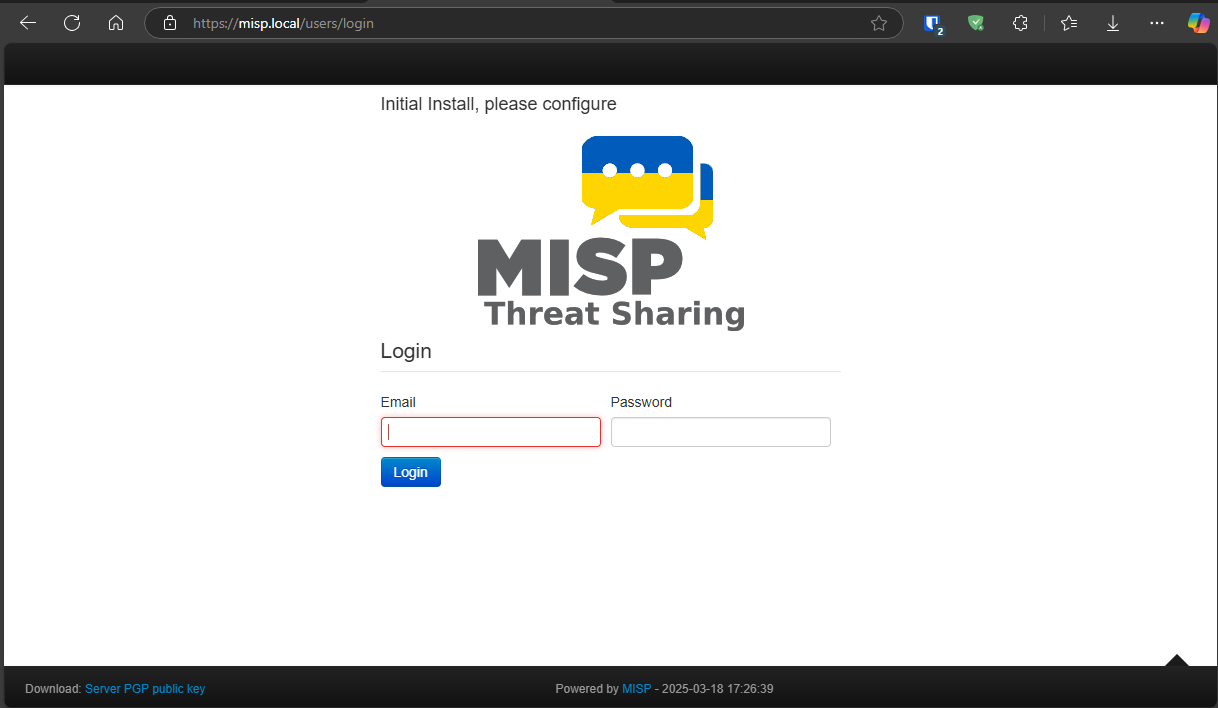The width and height of the screenshot is (1218, 708).
Task: Open the browser settings menu via ellipsis
Action: (x=1156, y=22)
